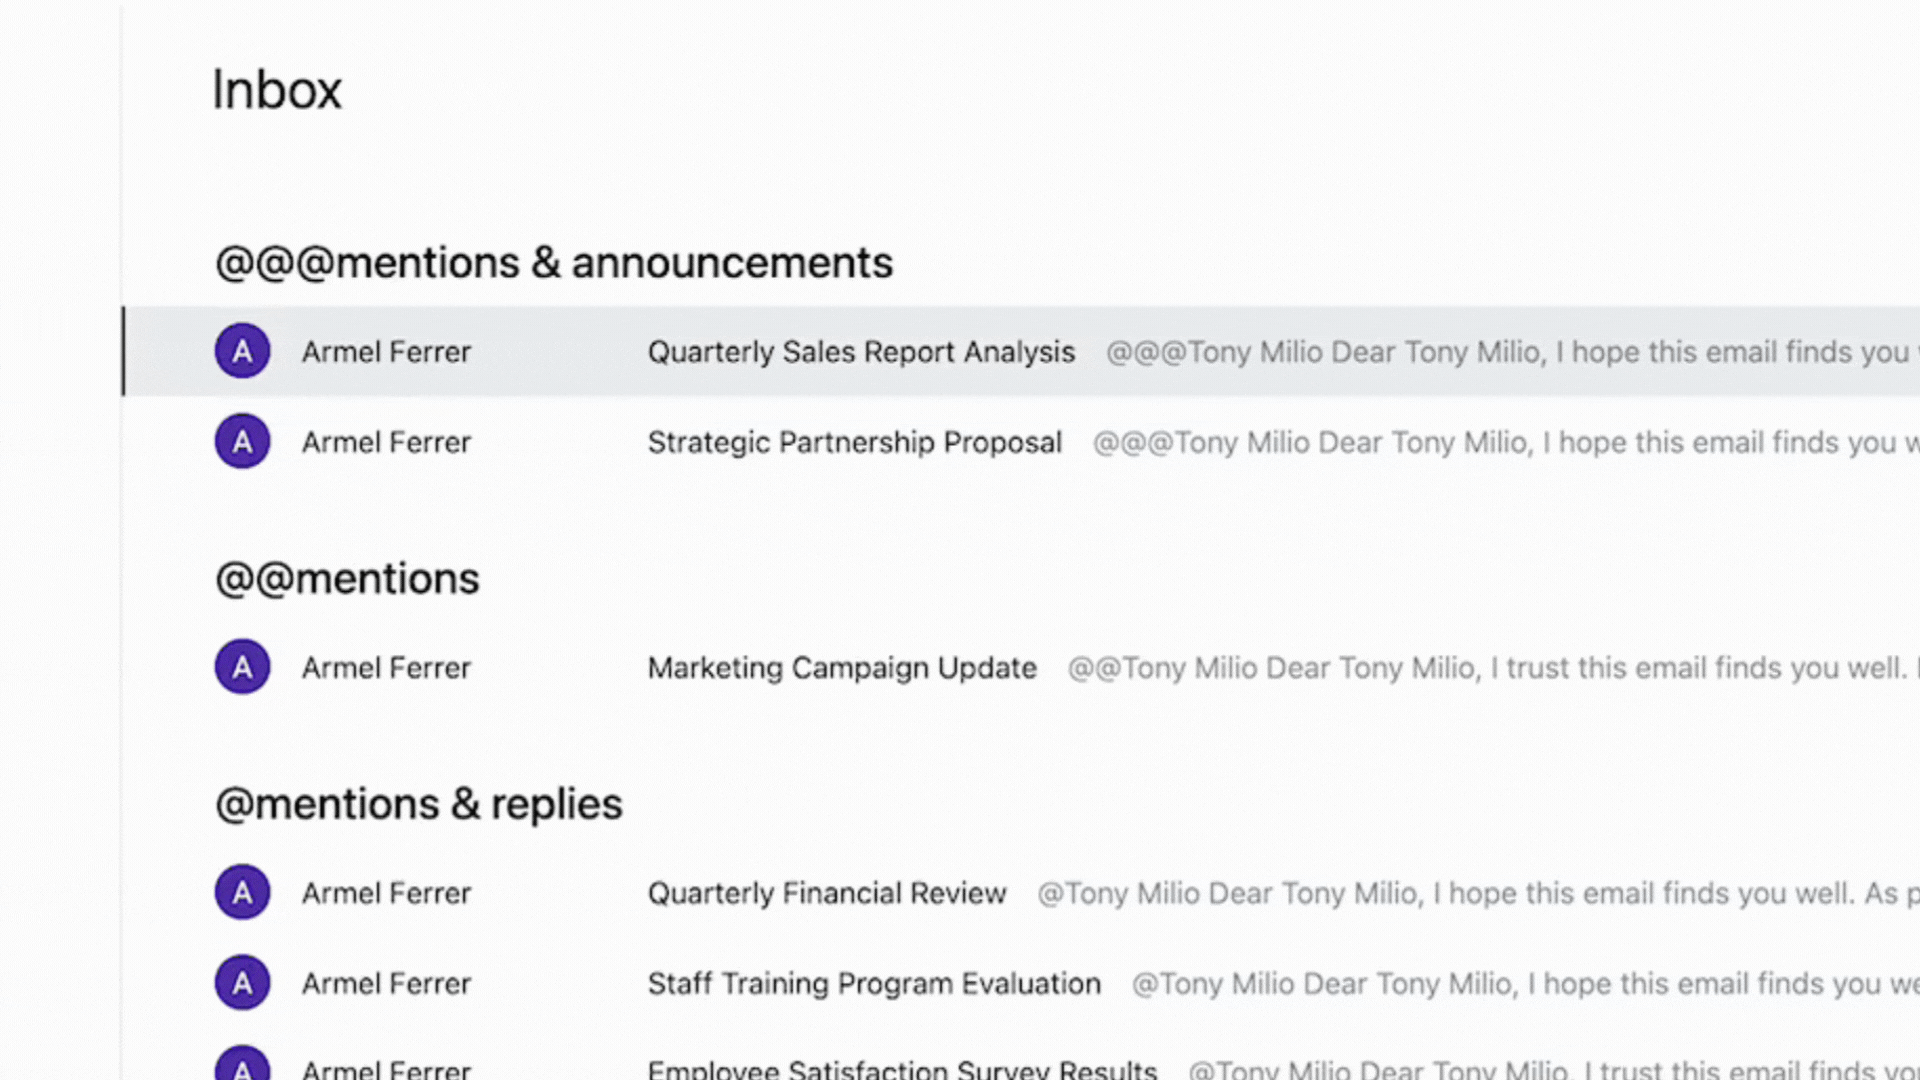
Task: Open the Quarterly Sales Report Analysis email
Action: (x=861, y=352)
